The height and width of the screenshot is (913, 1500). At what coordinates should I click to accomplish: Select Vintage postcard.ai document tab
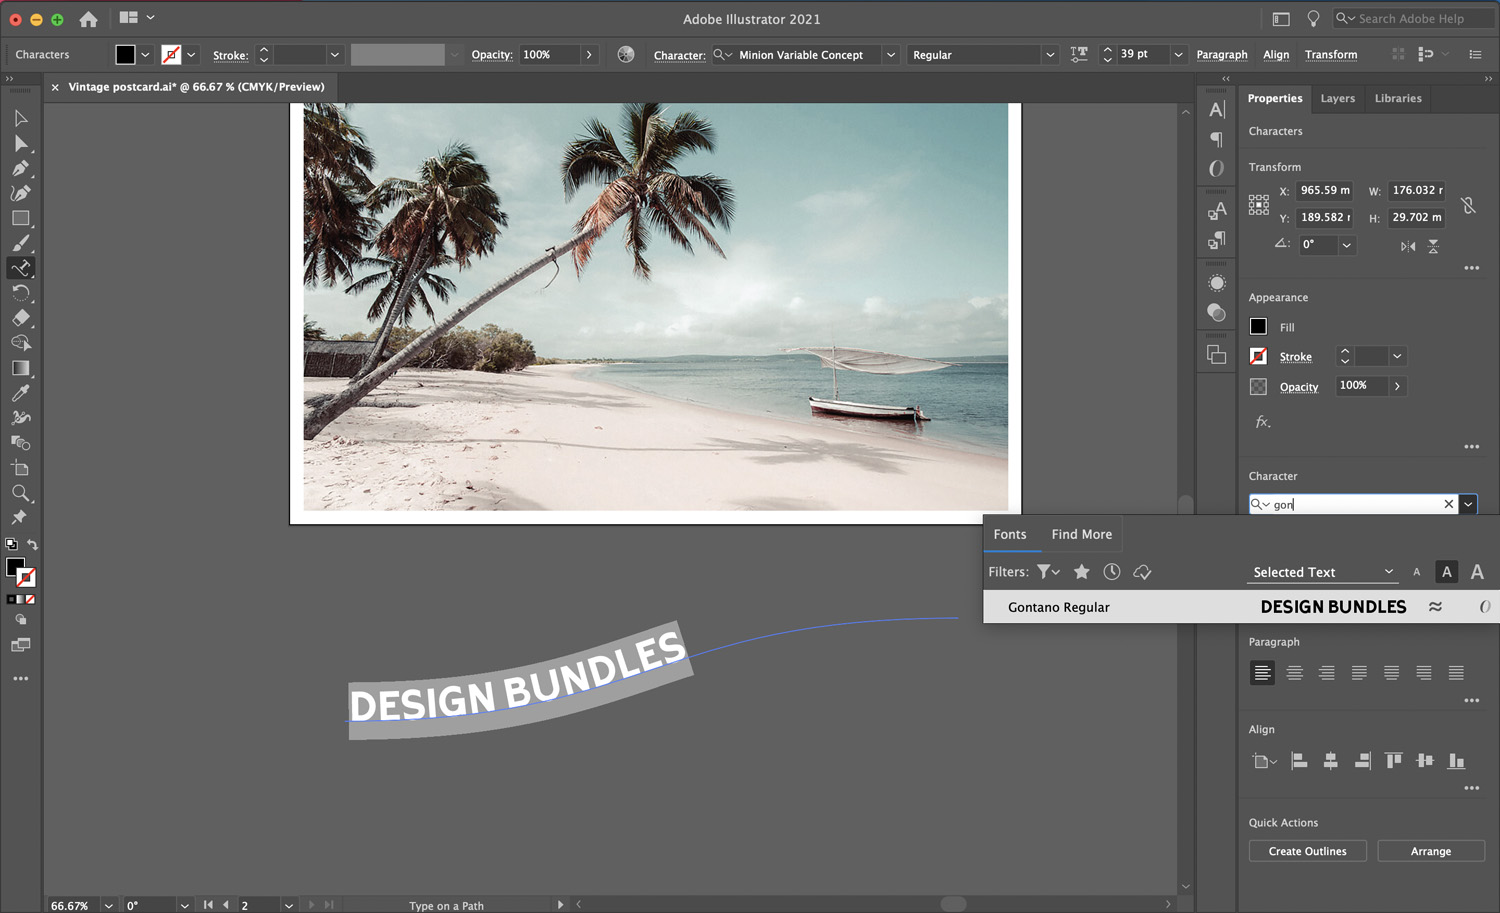pyautogui.click(x=196, y=87)
